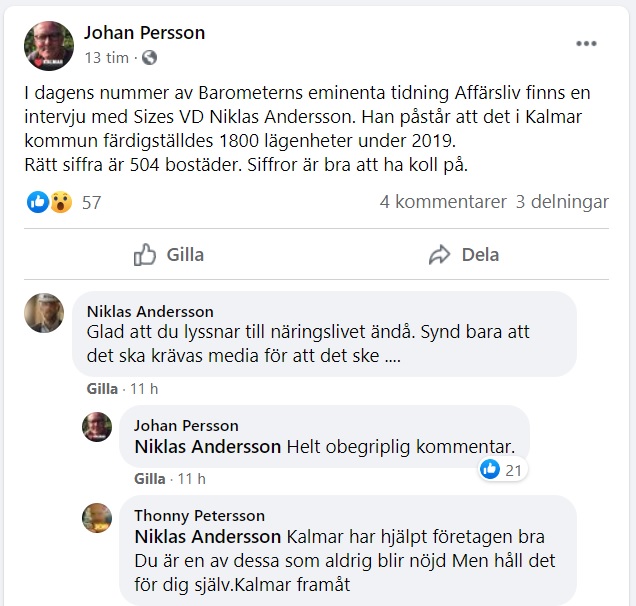Click Johan Persson's reply avatar

tap(97, 427)
